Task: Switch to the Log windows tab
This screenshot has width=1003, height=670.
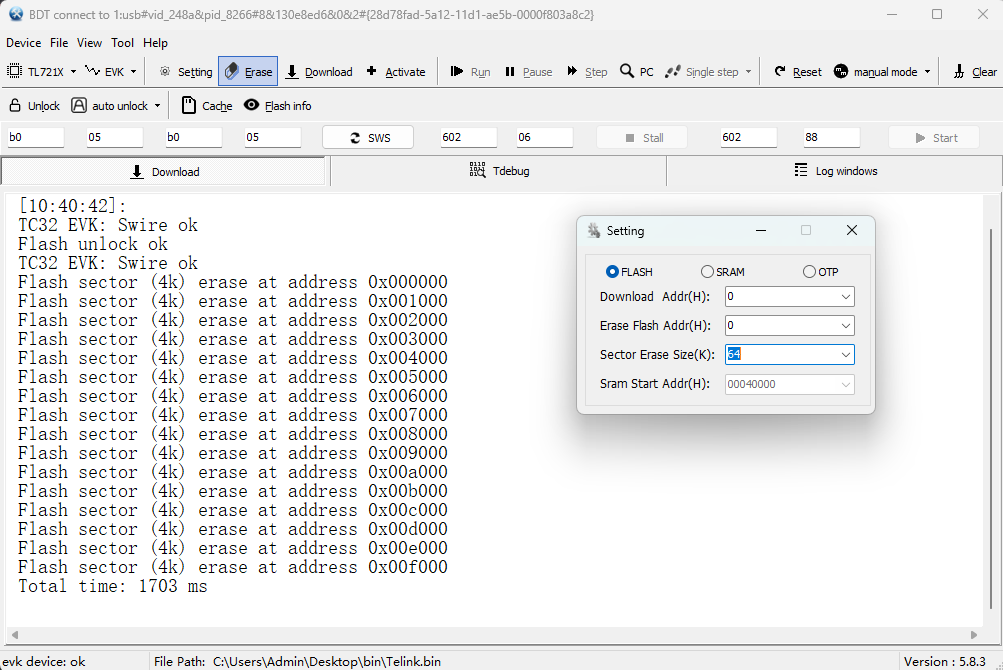Action: click(835, 171)
